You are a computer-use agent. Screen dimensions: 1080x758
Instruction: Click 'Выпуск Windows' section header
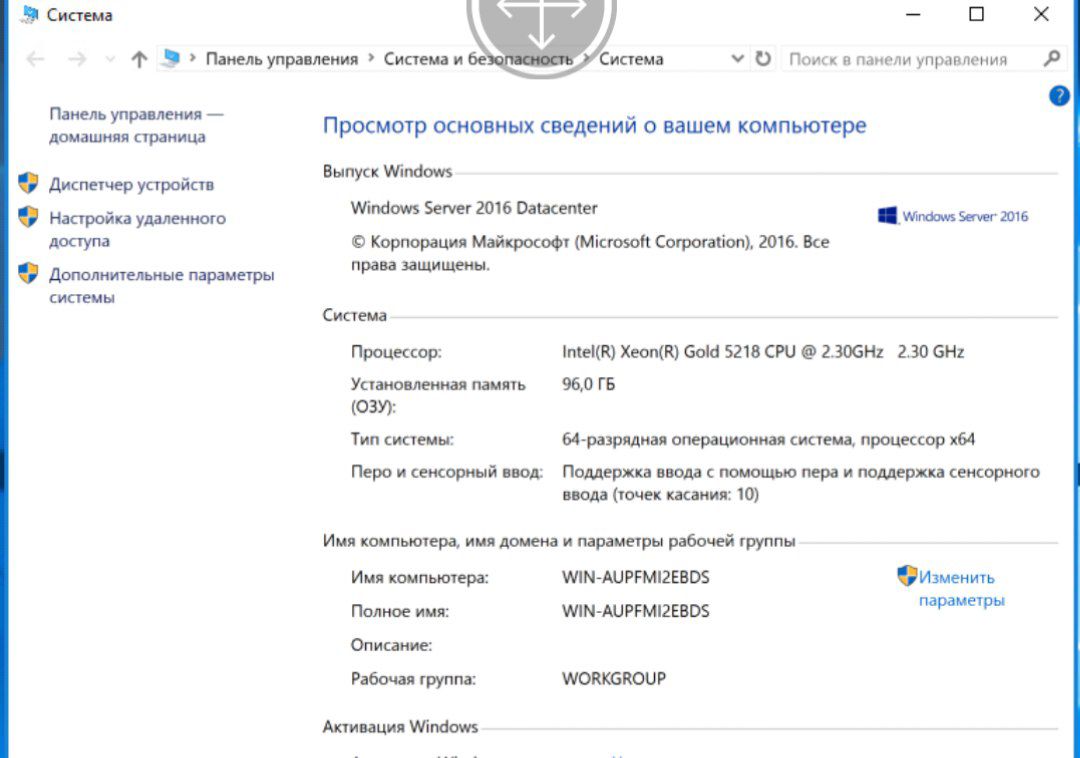[388, 171]
